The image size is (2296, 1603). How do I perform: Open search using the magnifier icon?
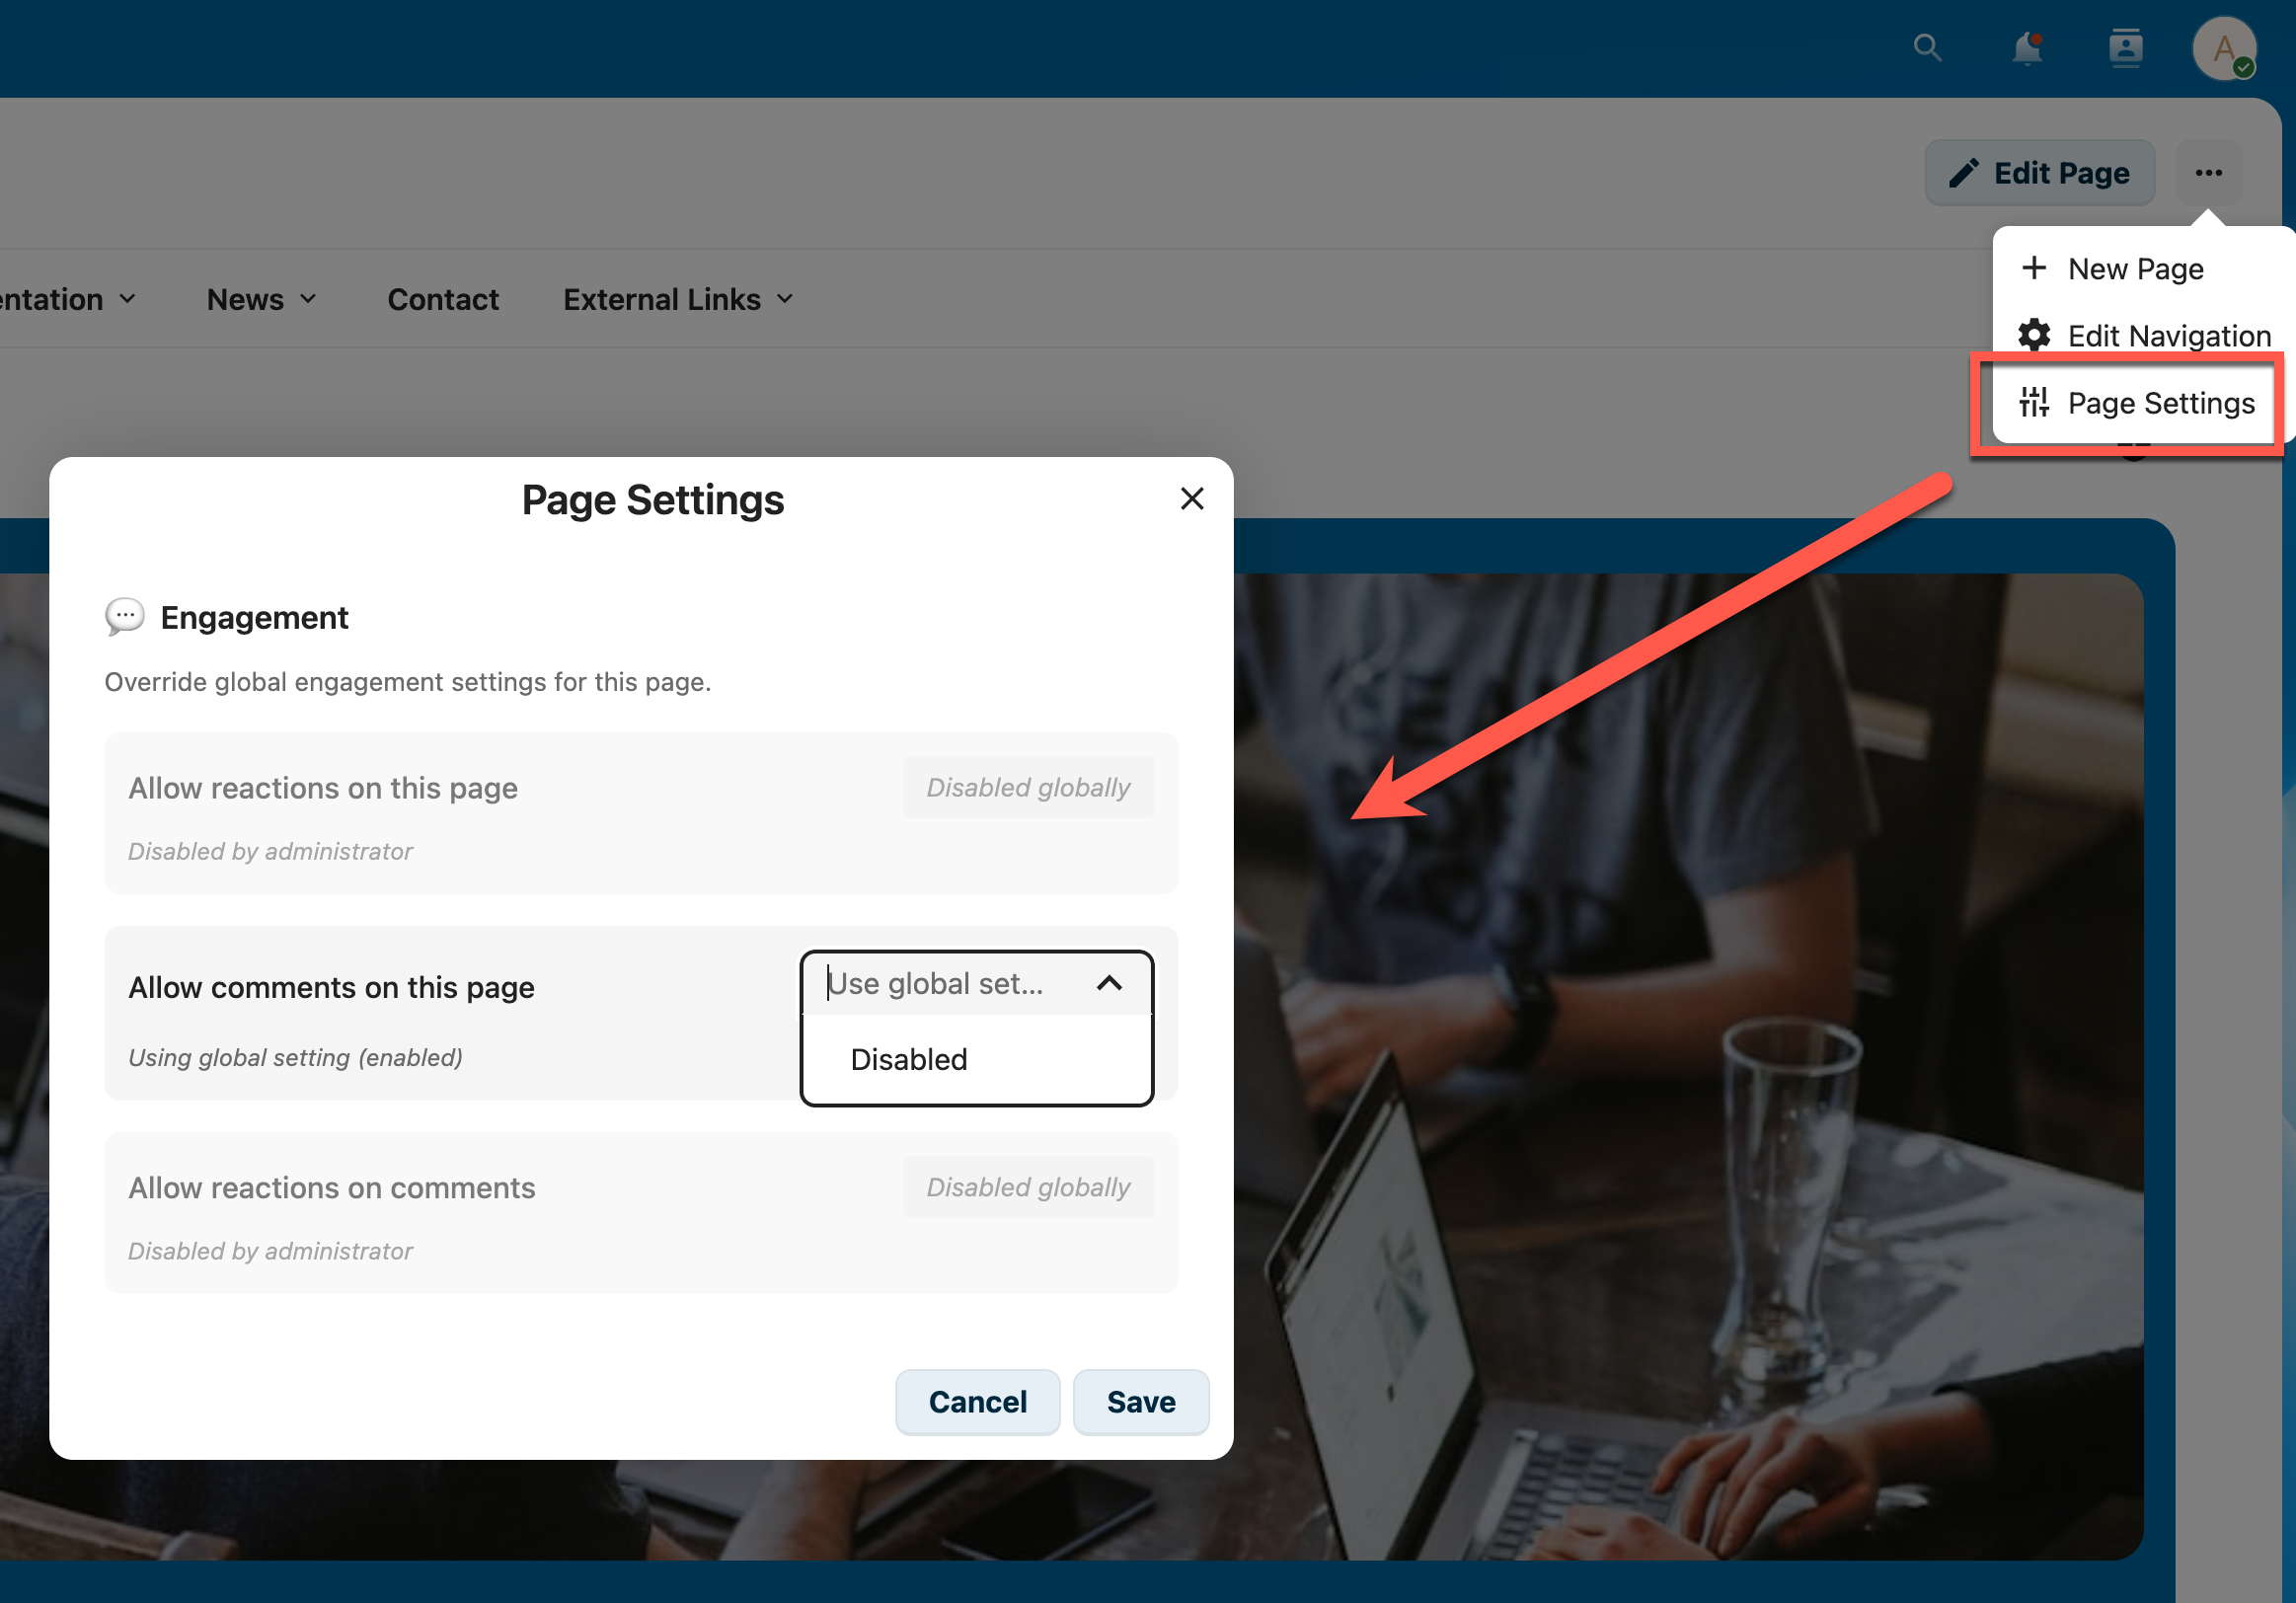coord(1927,47)
